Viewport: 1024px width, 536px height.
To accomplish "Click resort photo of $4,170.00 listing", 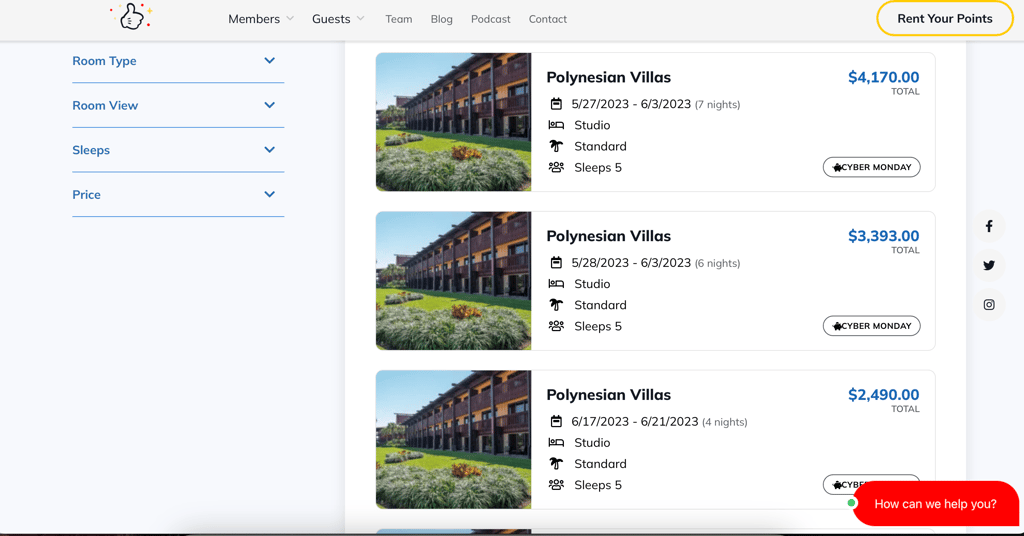I will [453, 122].
